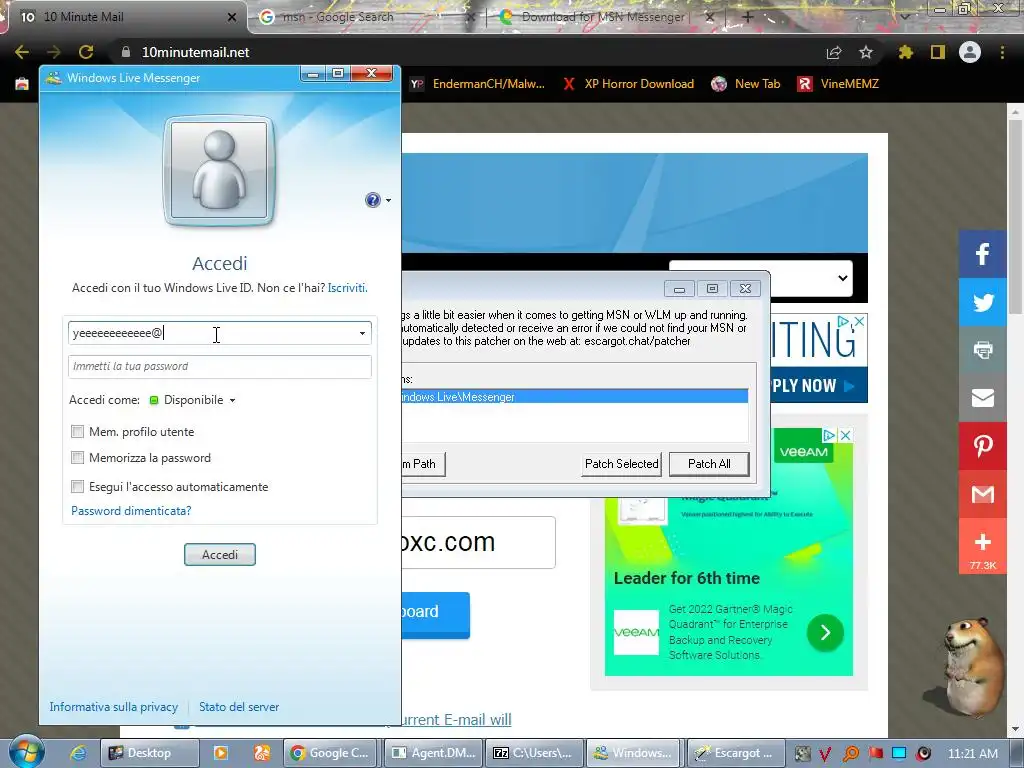Click Patch Selected button
The image size is (1024, 768).
point(621,464)
